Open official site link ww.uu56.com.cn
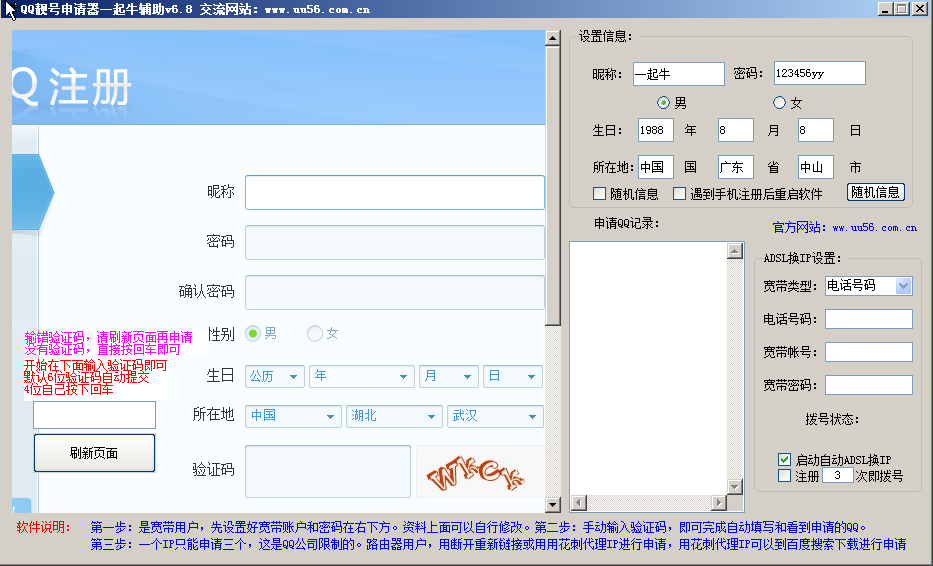 click(x=875, y=227)
